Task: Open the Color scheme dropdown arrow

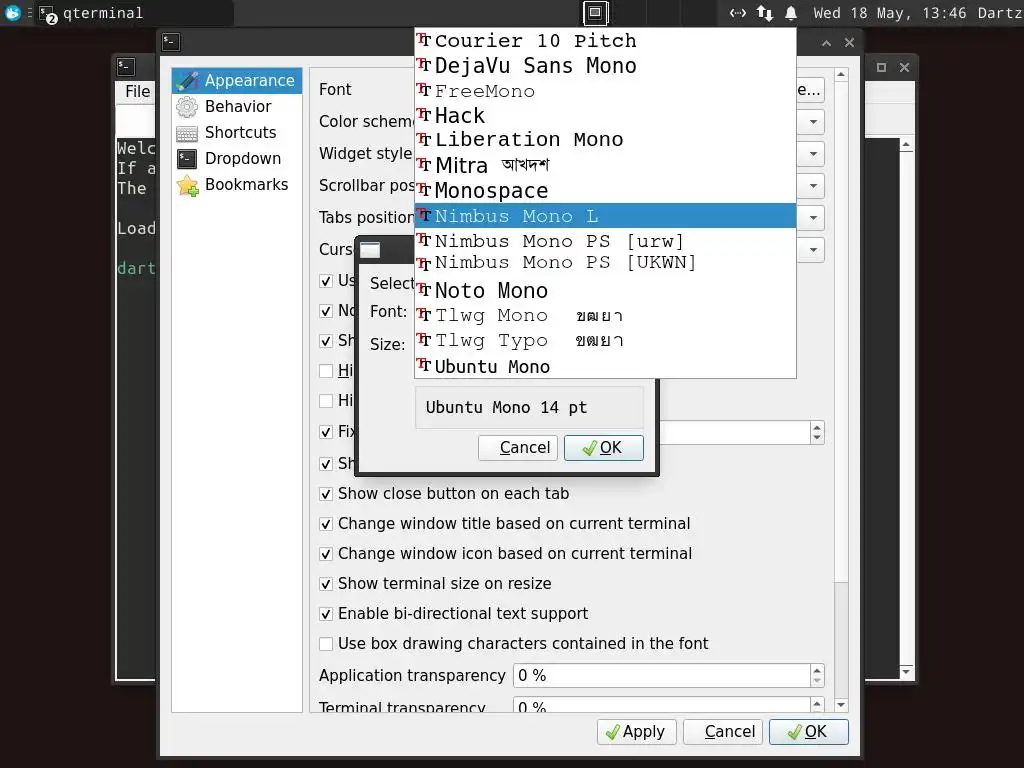Action: tap(813, 122)
